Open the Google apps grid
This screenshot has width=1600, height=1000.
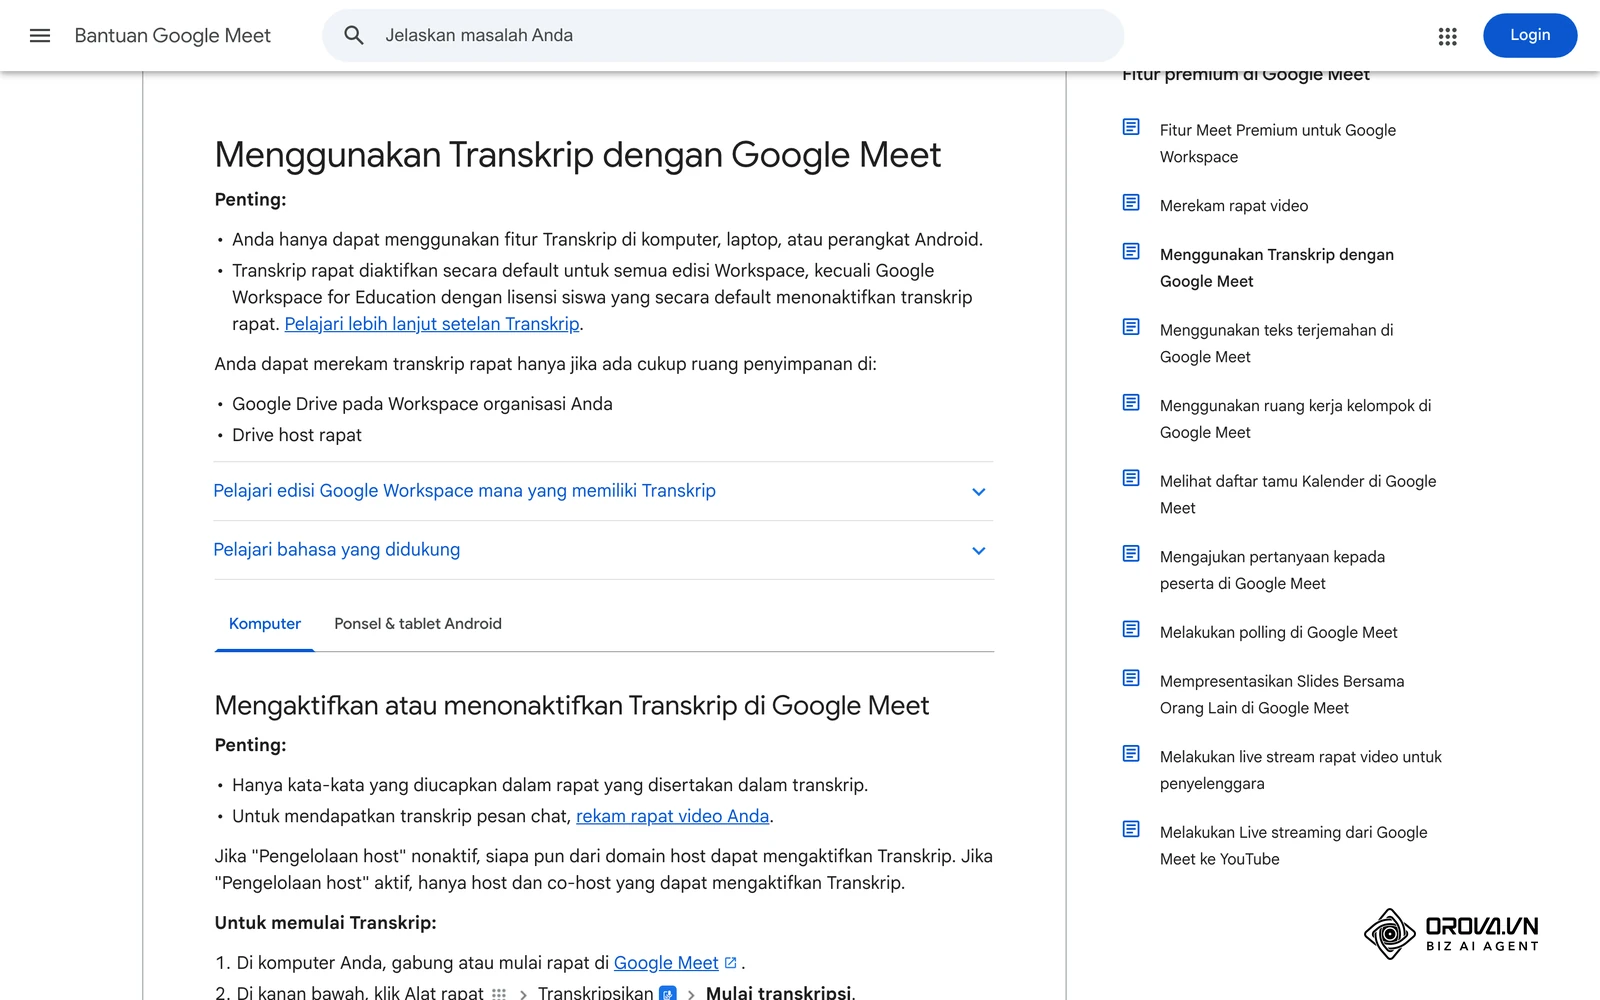click(x=1447, y=36)
